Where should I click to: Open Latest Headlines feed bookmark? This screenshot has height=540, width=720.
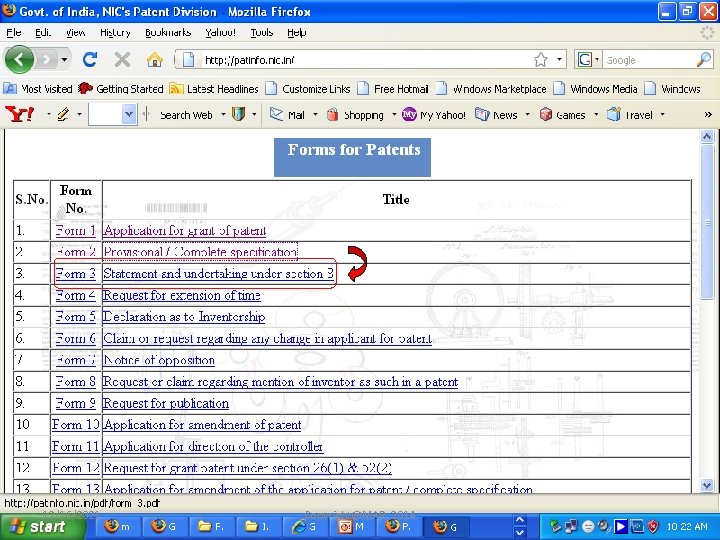214,89
